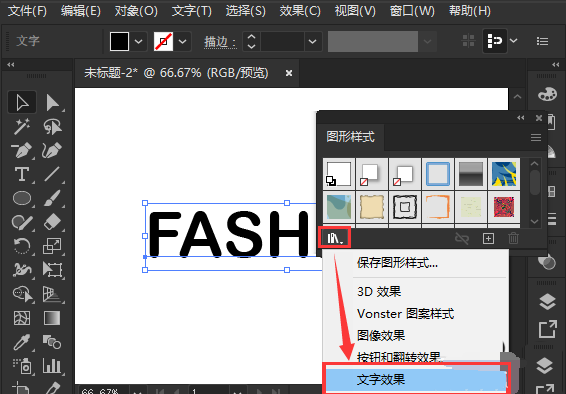566x394 pixels.
Task: Select the Blend tool
Action: (53, 342)
